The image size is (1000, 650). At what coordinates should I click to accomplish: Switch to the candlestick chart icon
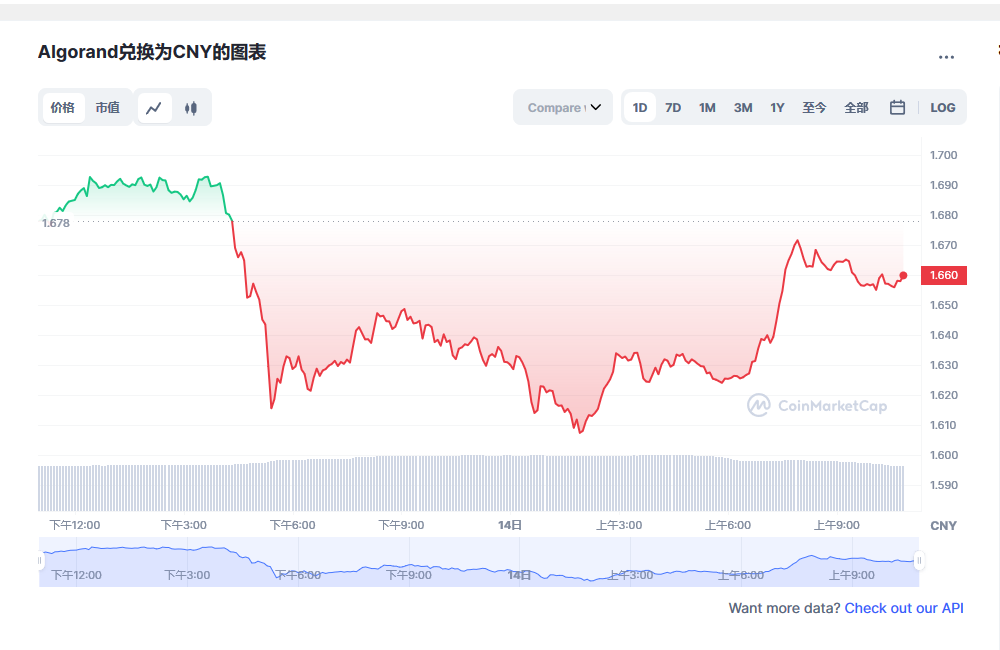191,108
